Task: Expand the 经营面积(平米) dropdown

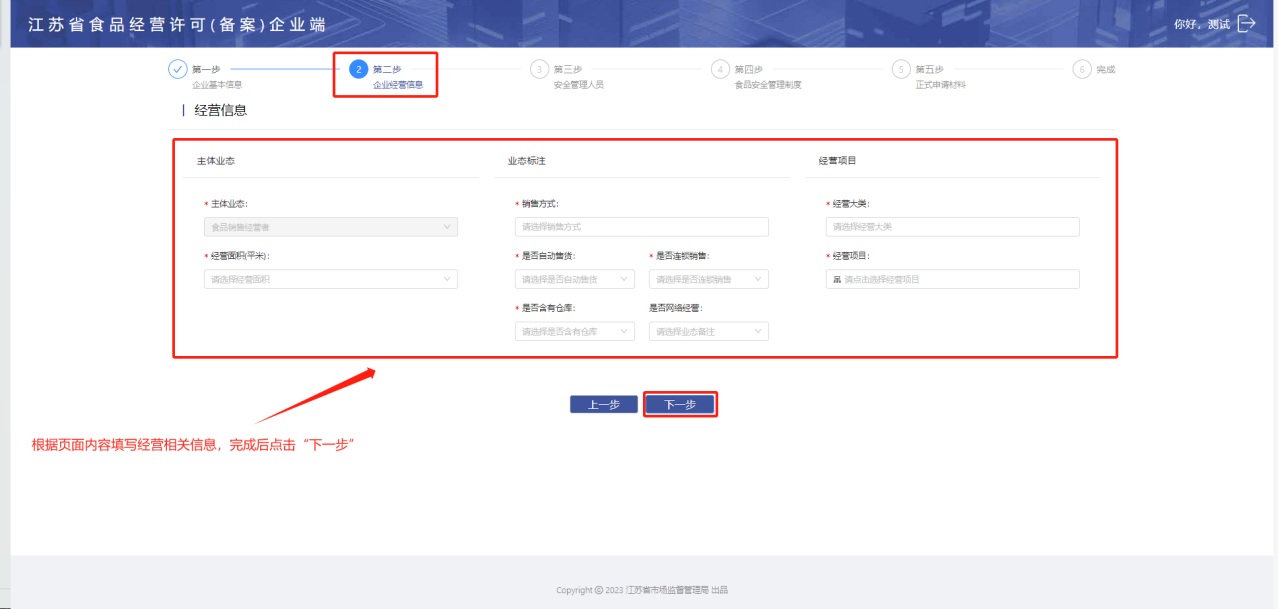Action: pos(330,280)
